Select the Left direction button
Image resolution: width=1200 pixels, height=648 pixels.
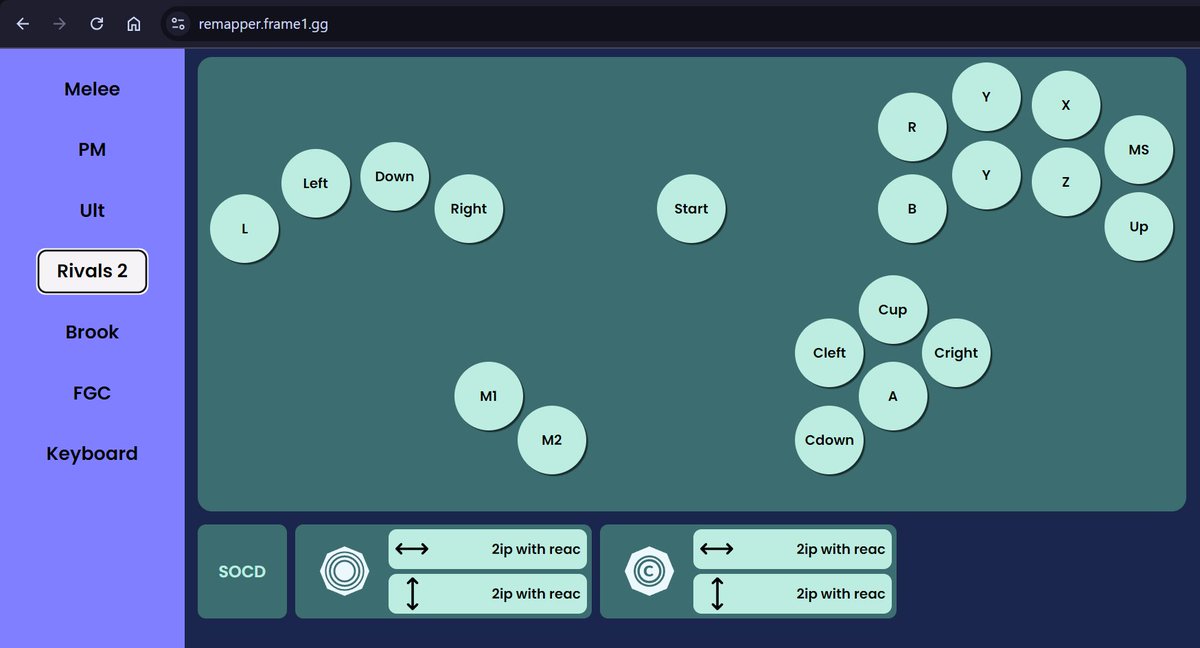point(315,183)
